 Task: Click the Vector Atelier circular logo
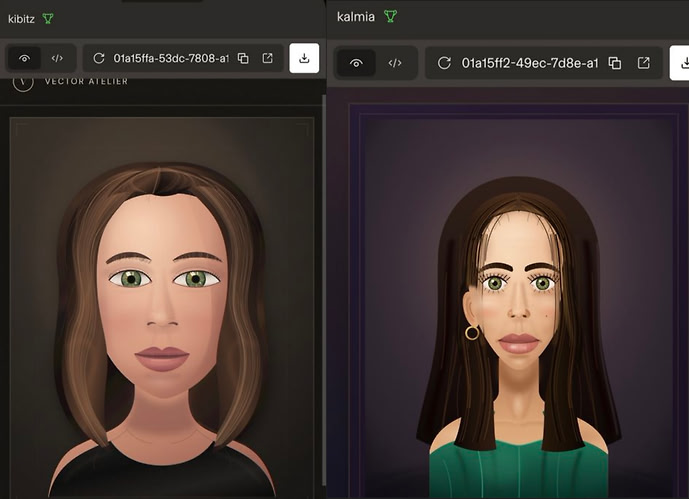23,83
